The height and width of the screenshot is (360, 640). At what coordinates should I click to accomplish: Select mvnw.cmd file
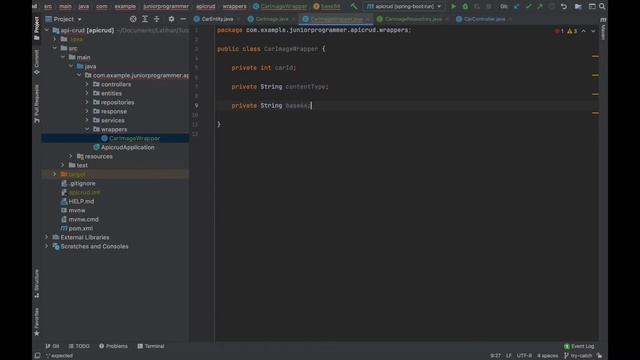(83, 219)
